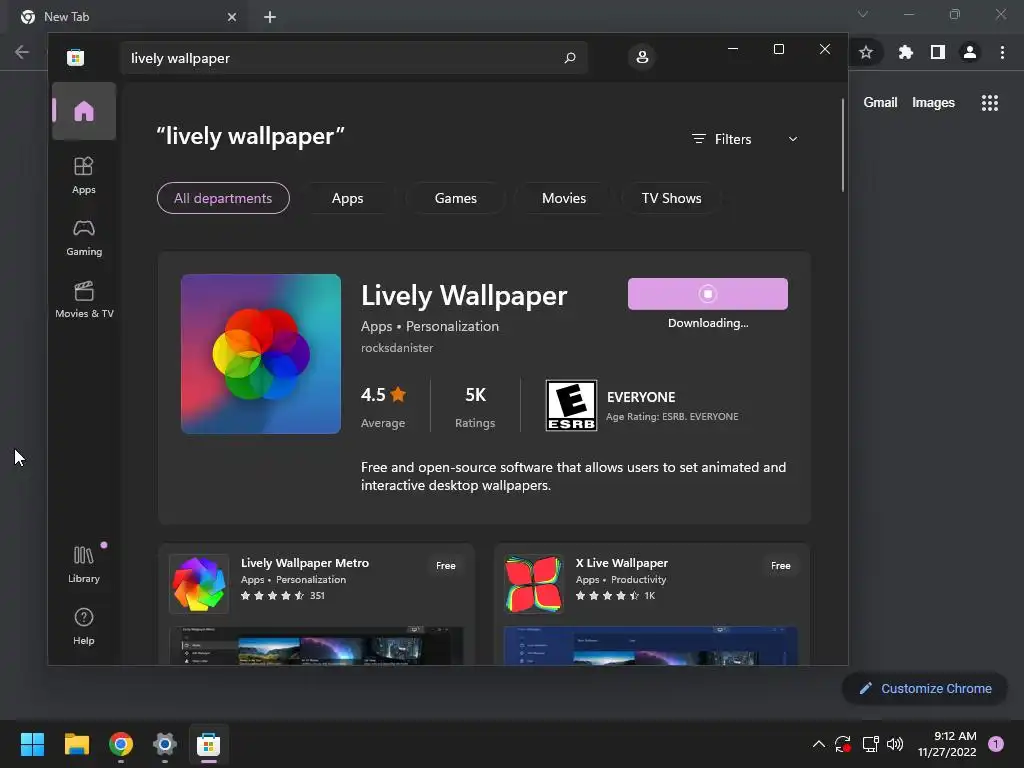
Task: Click the rocksdanister publisher name
Action: pos(397,348)
